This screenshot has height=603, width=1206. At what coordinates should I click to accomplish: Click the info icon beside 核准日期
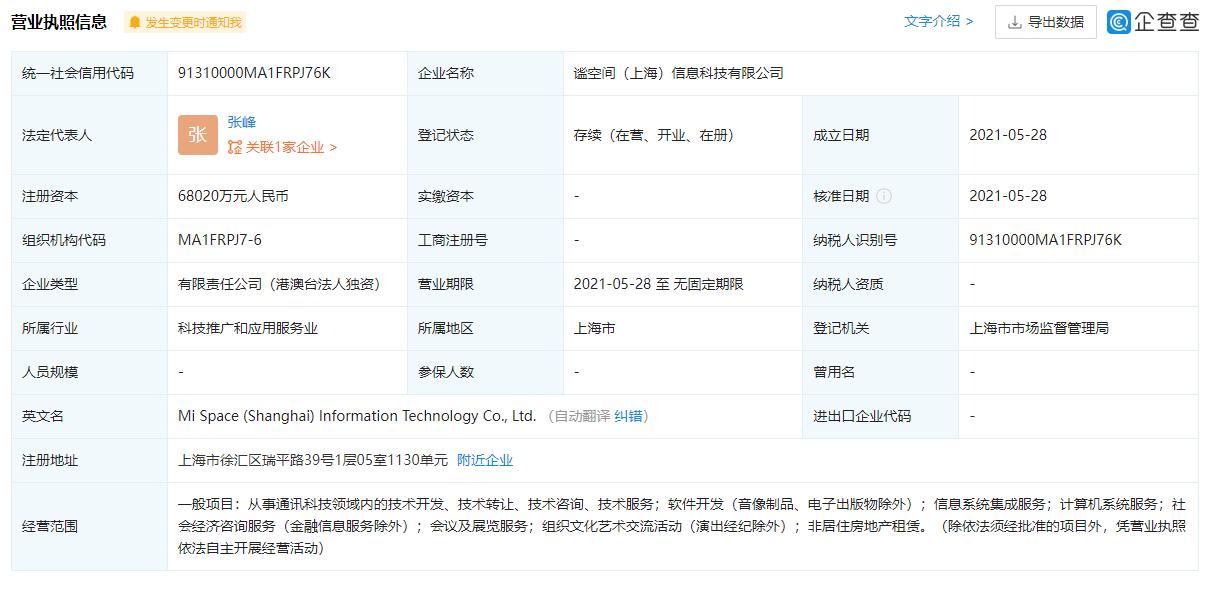884,196
